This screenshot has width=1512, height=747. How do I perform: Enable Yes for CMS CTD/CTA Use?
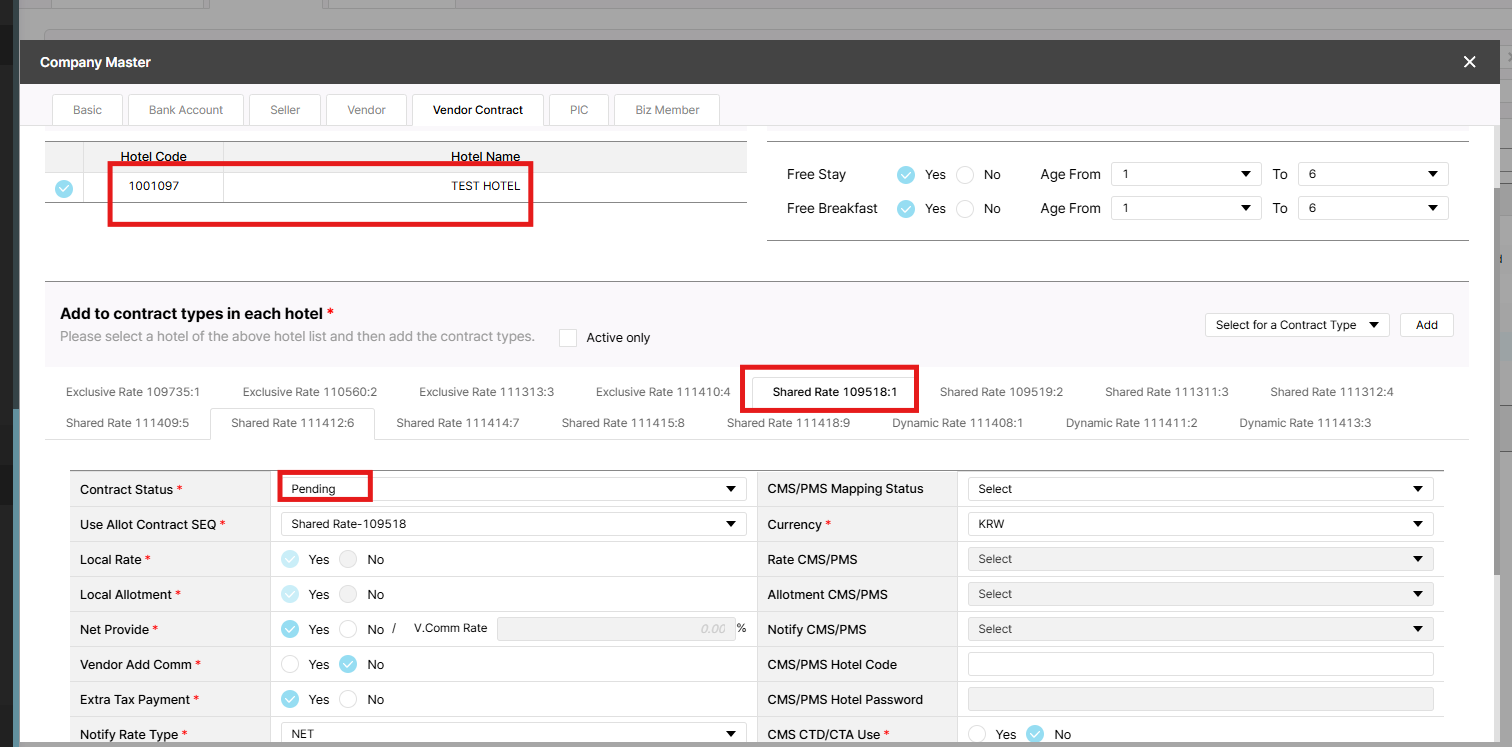[978, 734]
